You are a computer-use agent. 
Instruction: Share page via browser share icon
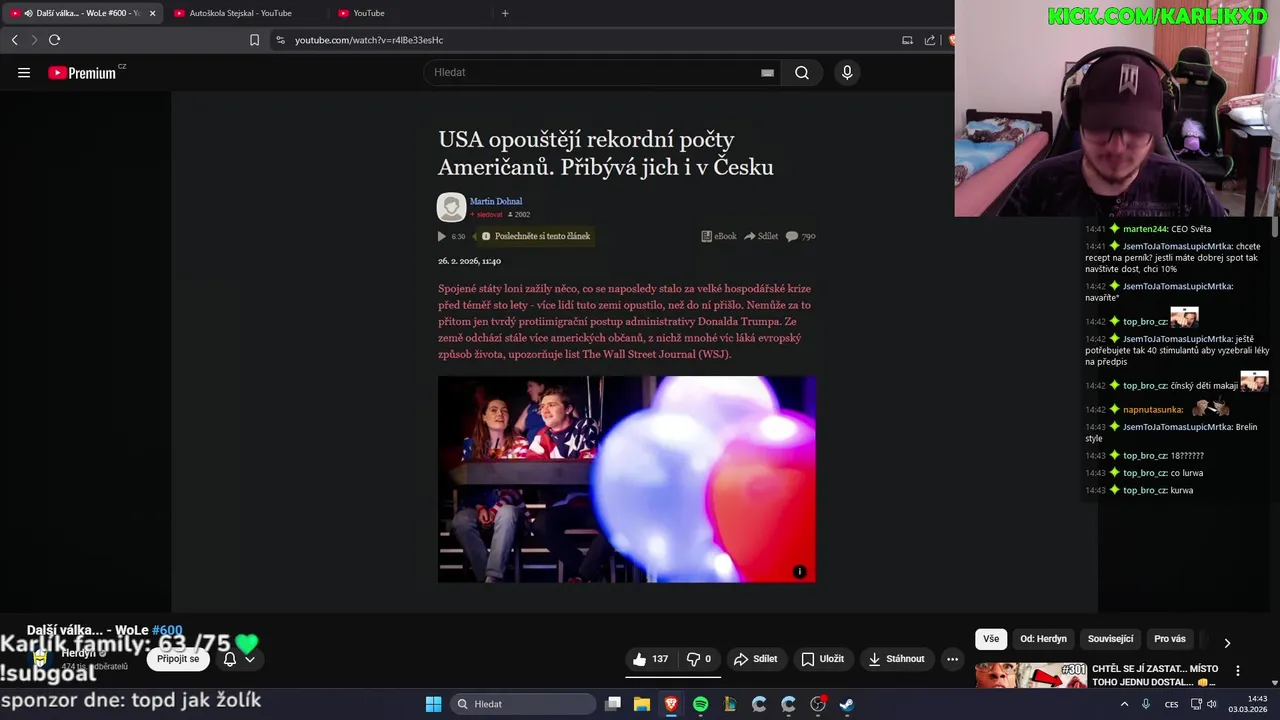930,40
